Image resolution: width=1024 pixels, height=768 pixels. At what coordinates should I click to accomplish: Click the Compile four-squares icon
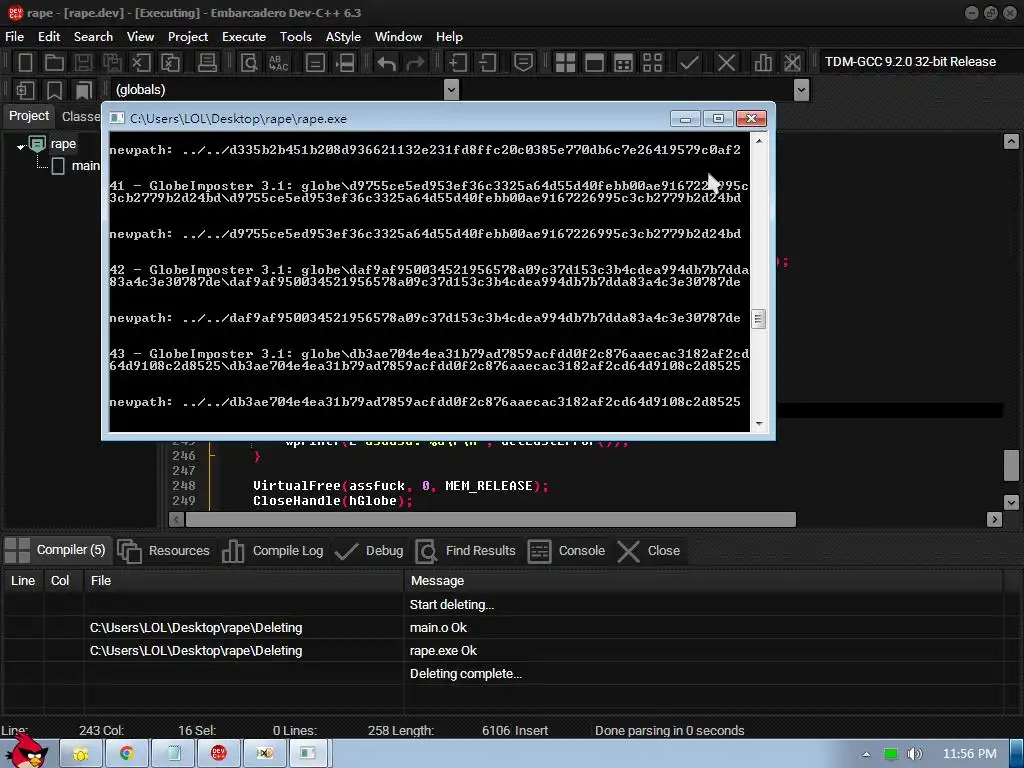(x=565, y=63)
